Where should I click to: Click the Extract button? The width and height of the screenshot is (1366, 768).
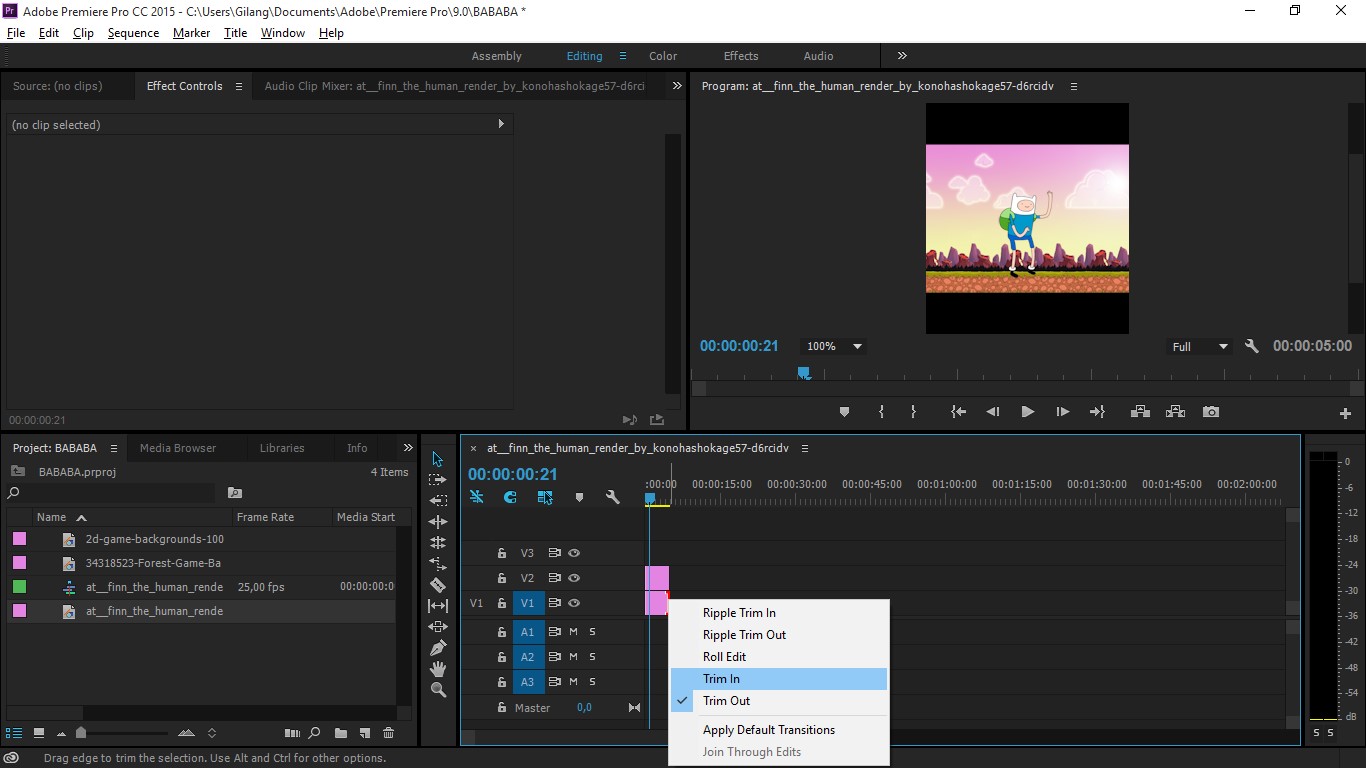pos(1175,412)
